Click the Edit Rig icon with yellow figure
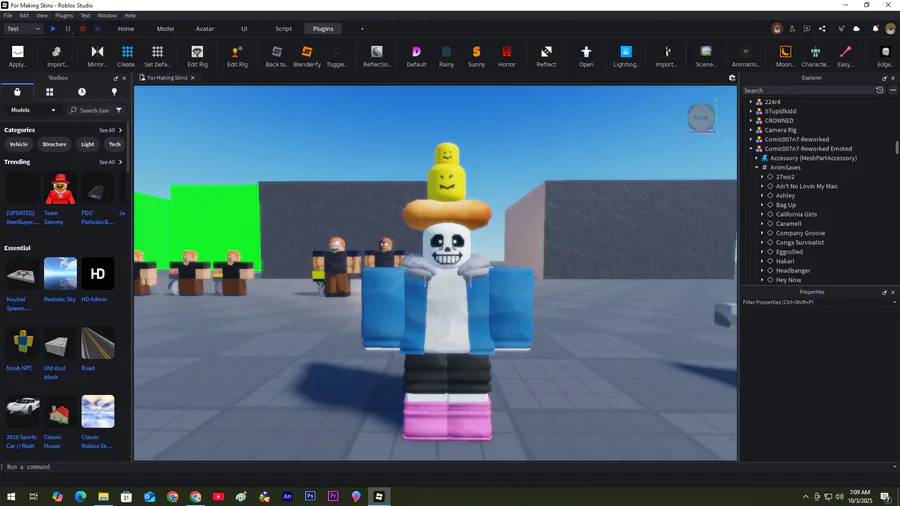 (237, 52)
